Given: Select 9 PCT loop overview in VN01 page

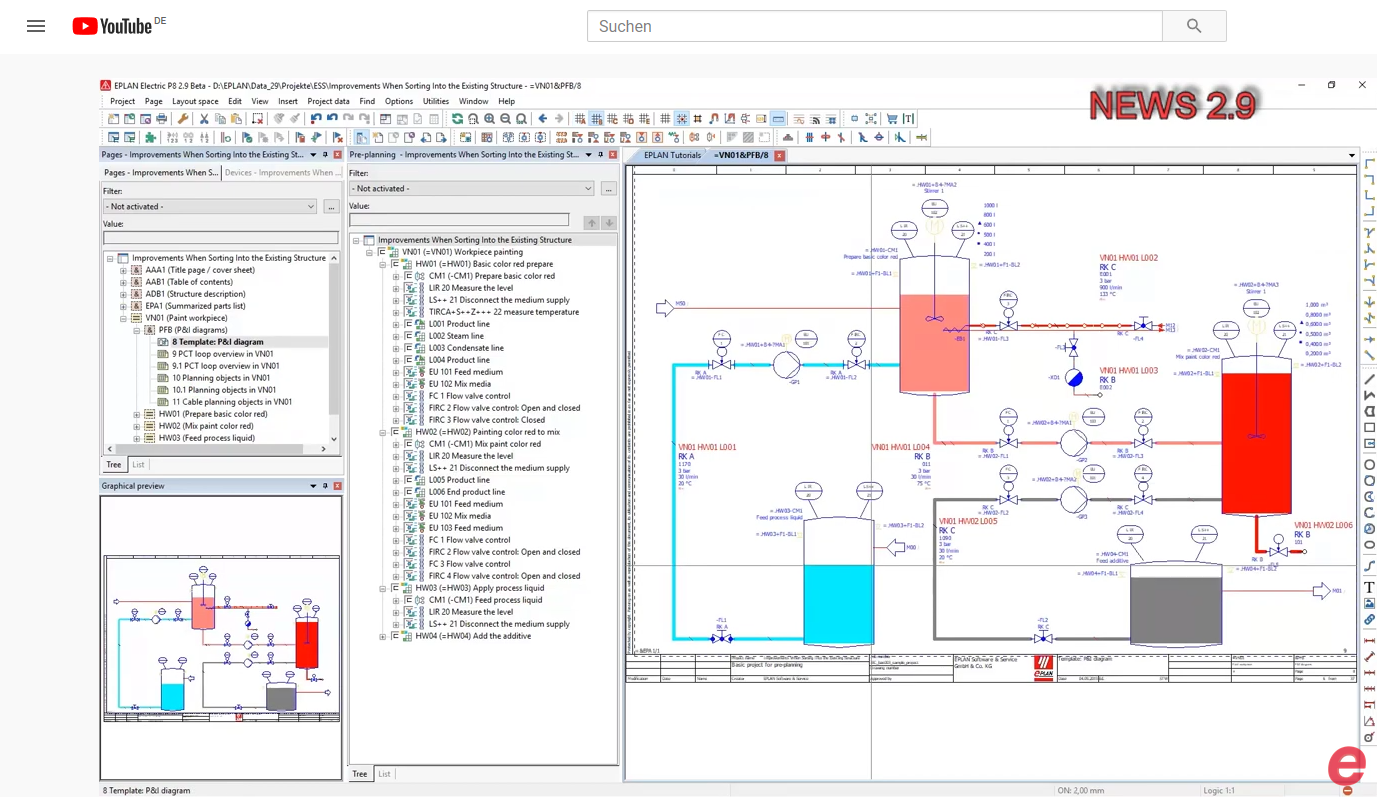Looking at the screenshot, I should (222, 354).
